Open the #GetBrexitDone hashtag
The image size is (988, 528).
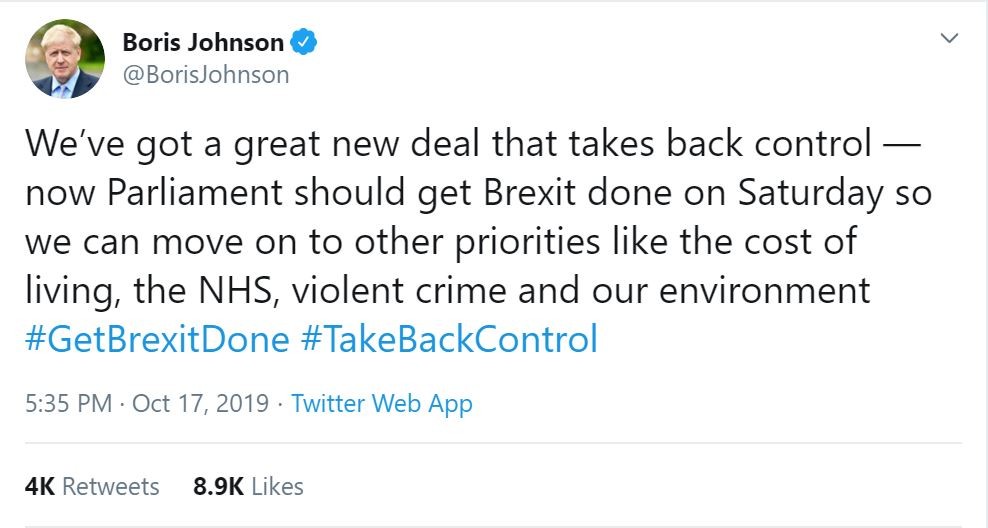[156, 339]
